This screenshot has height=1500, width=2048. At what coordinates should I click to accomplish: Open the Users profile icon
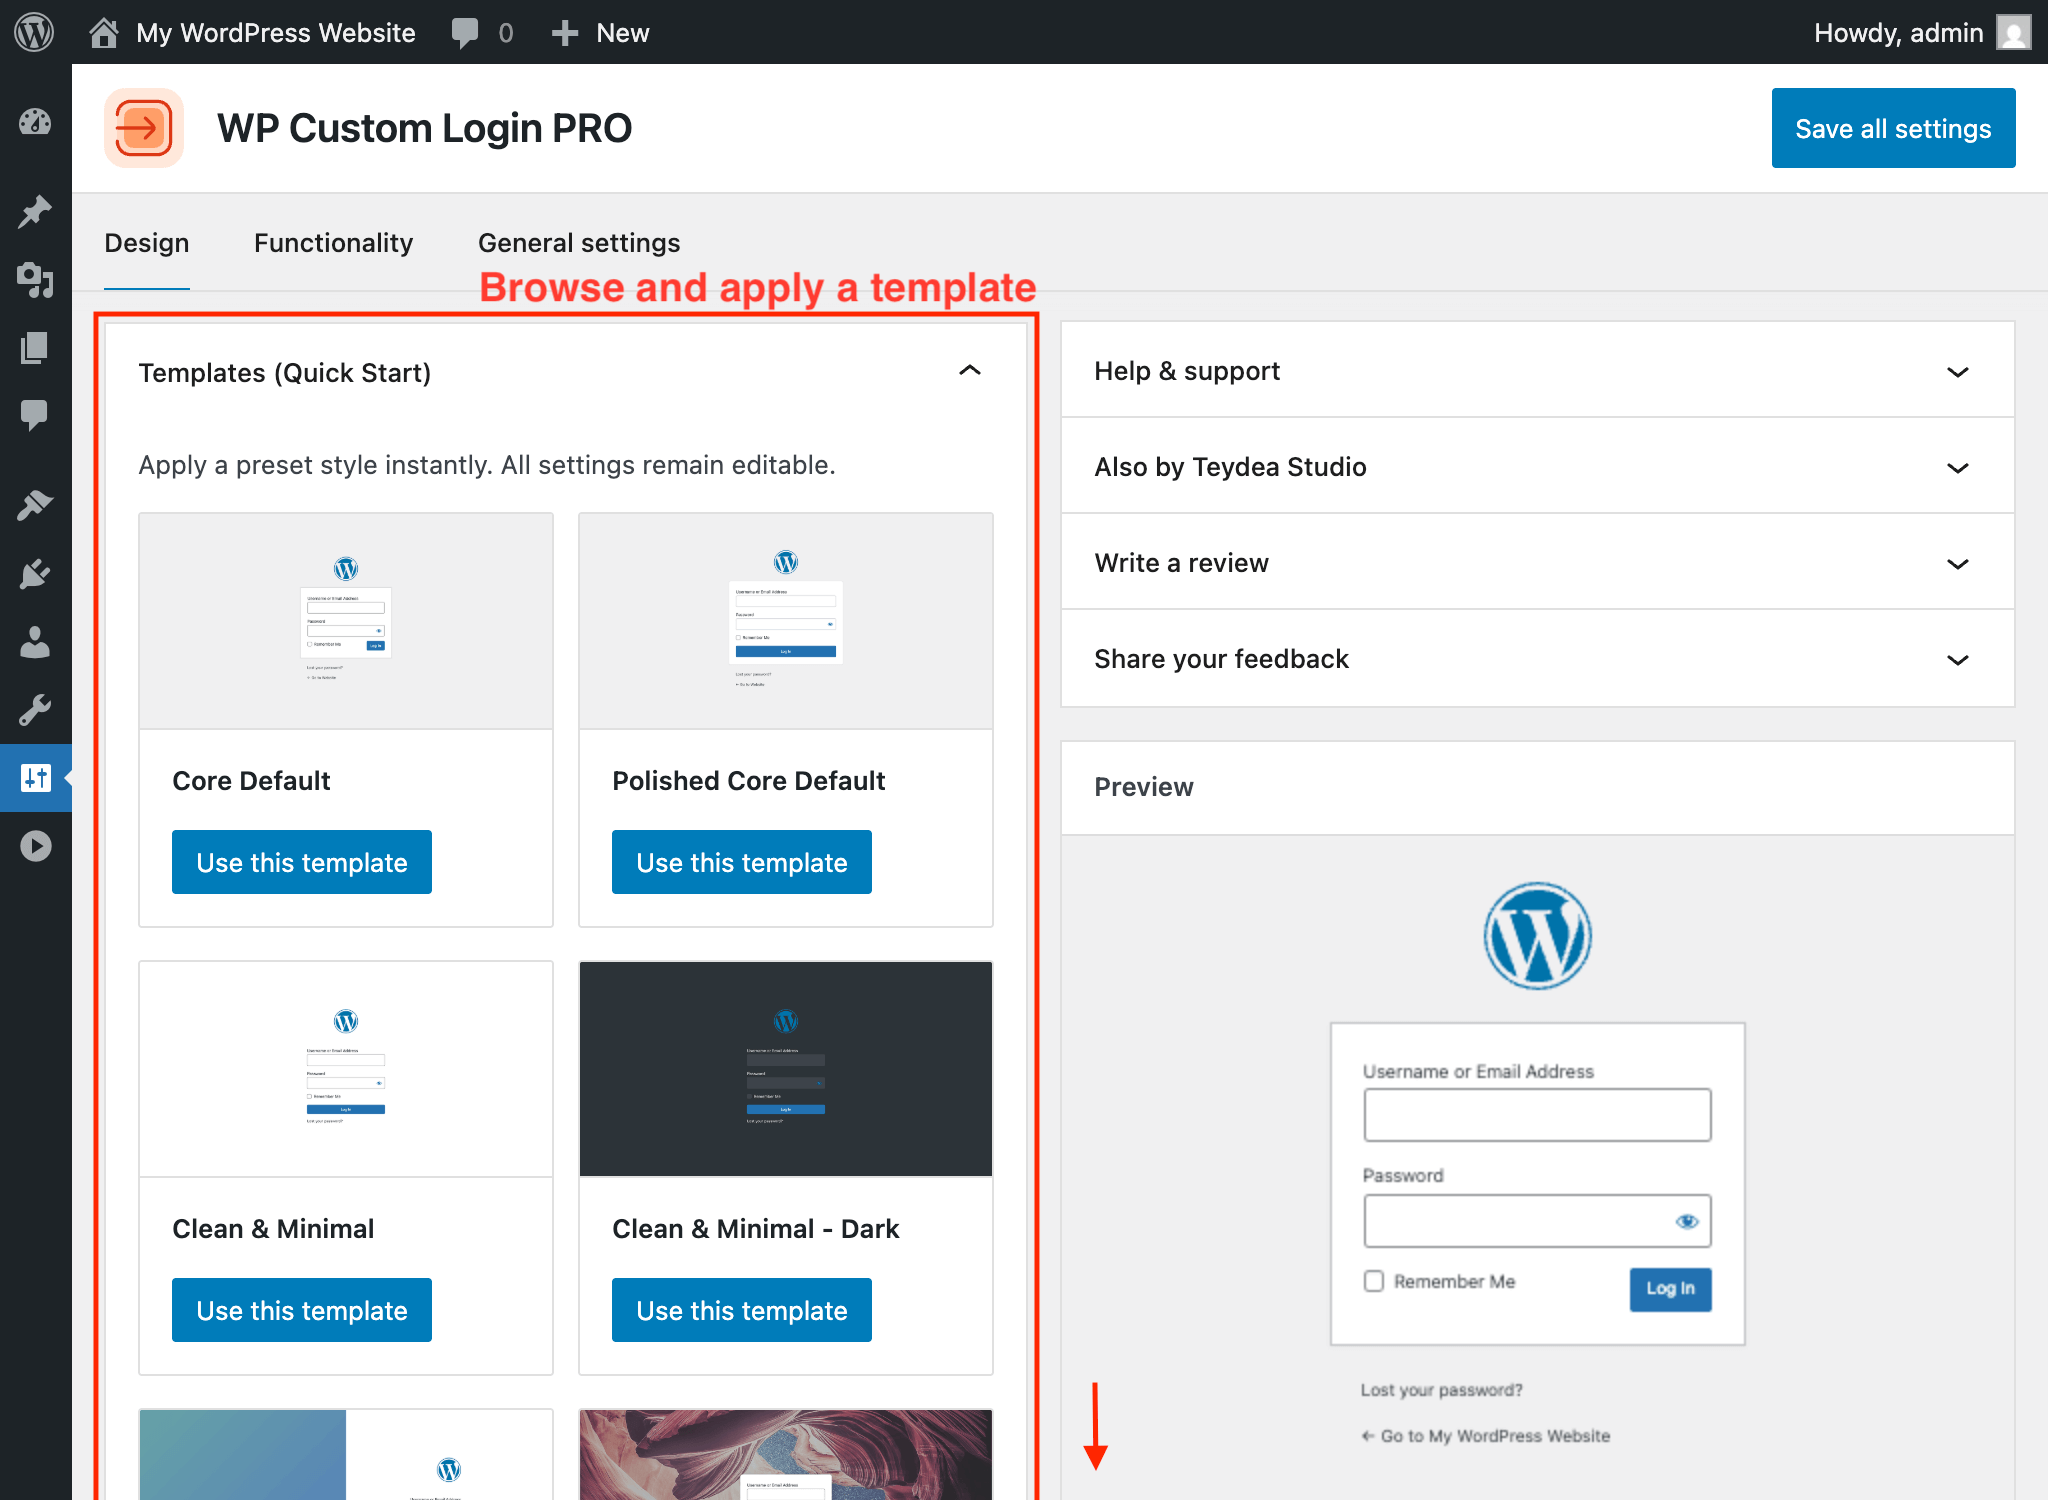click(x=35, y=643)
